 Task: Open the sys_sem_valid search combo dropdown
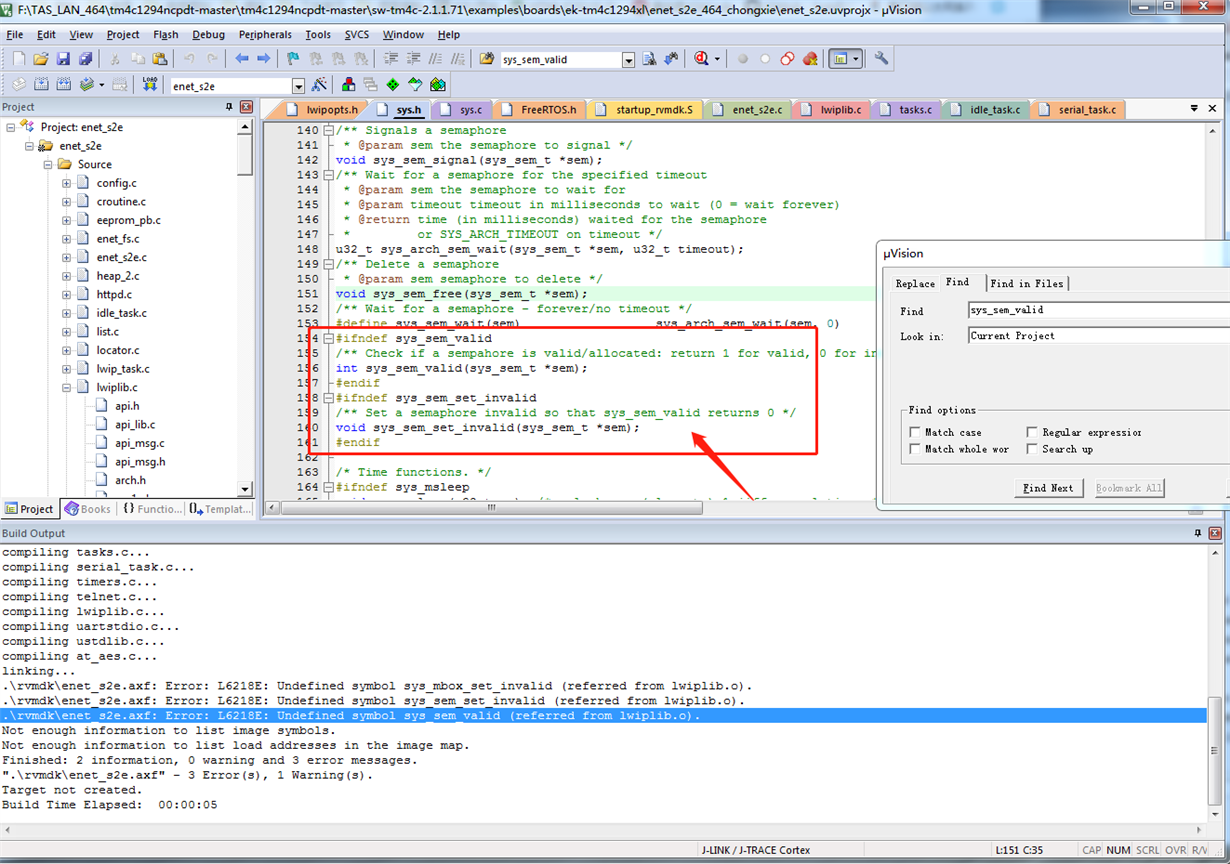[628, 60]
